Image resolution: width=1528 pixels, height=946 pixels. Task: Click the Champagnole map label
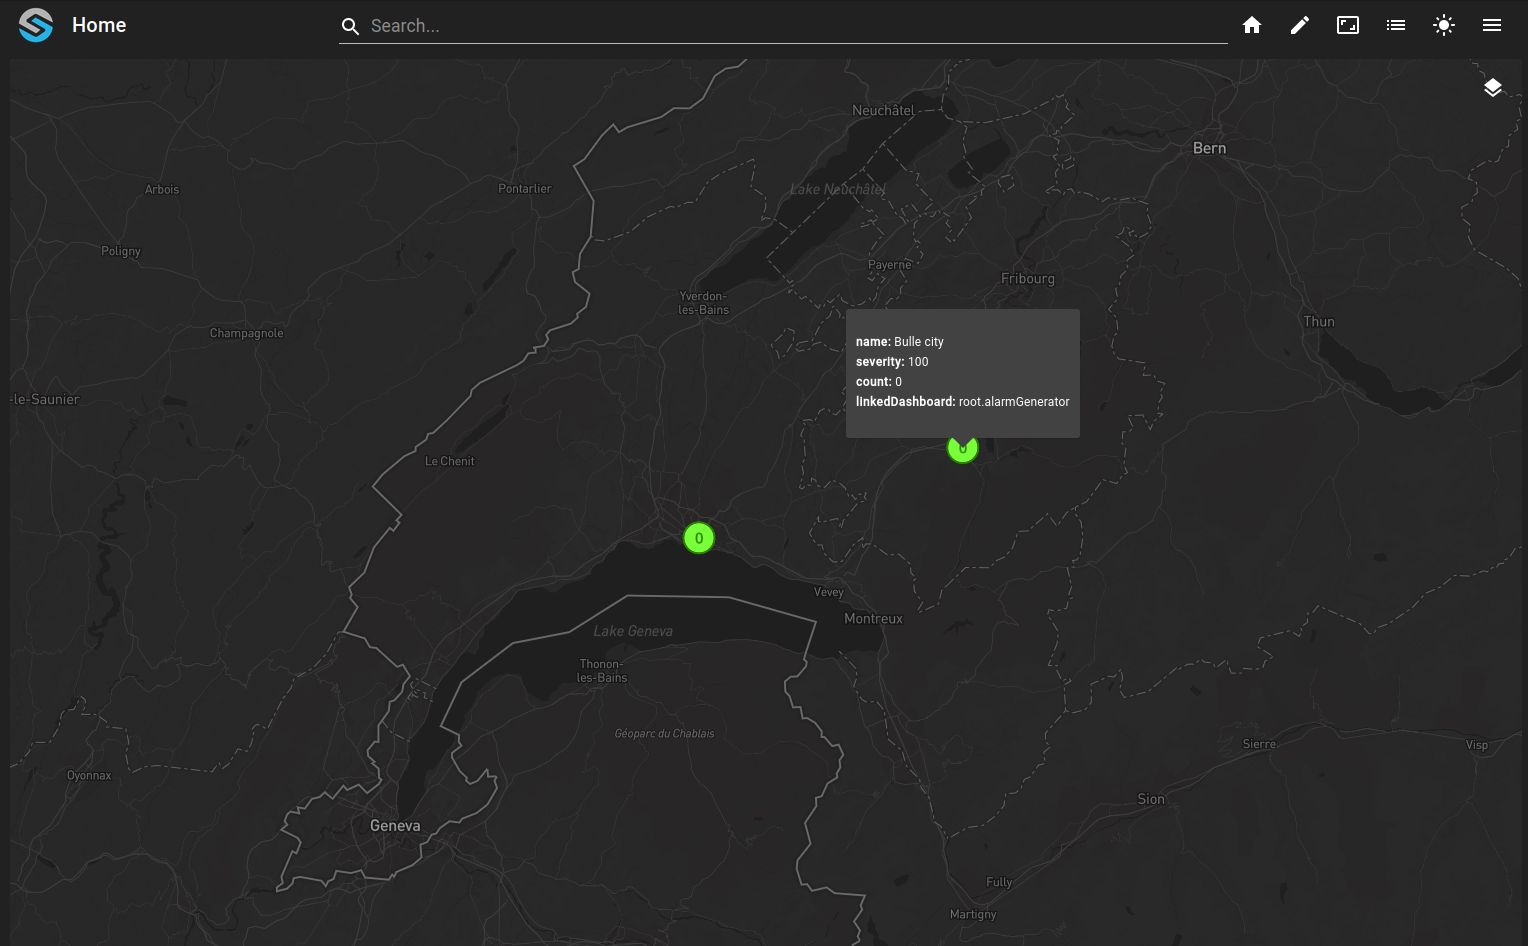[247, 334]
